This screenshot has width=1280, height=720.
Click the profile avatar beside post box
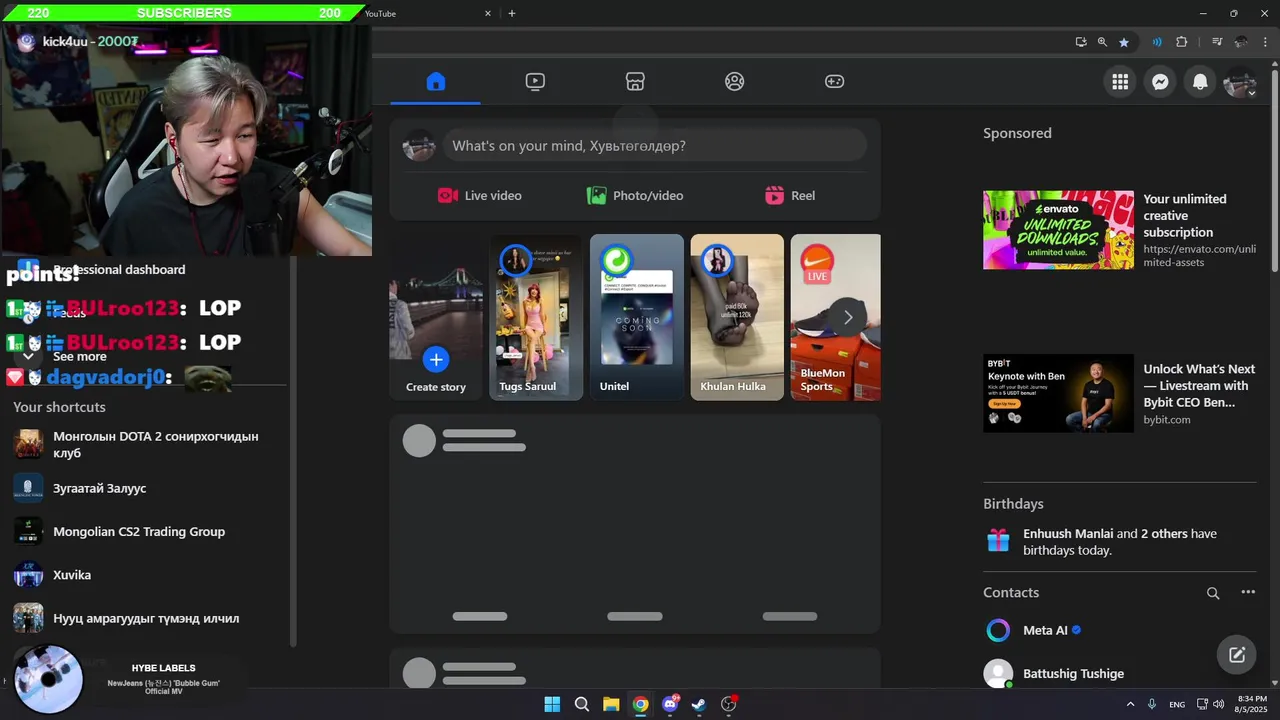(419, 146)
